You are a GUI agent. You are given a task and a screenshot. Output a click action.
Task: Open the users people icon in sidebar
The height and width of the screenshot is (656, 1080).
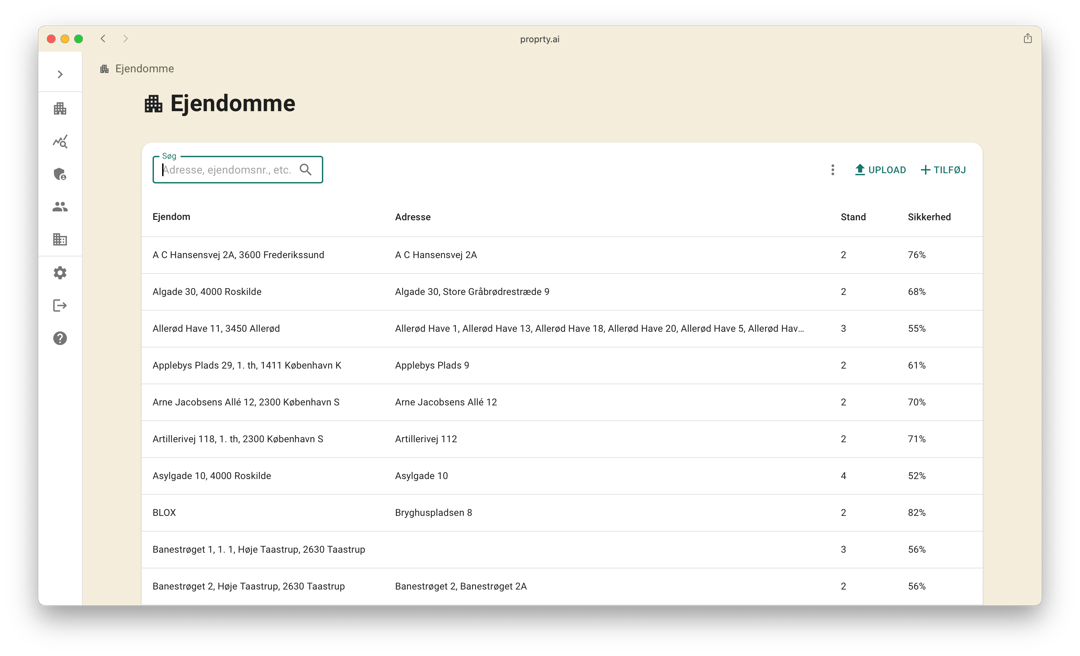pyautogui.click(x=60, y=207)
